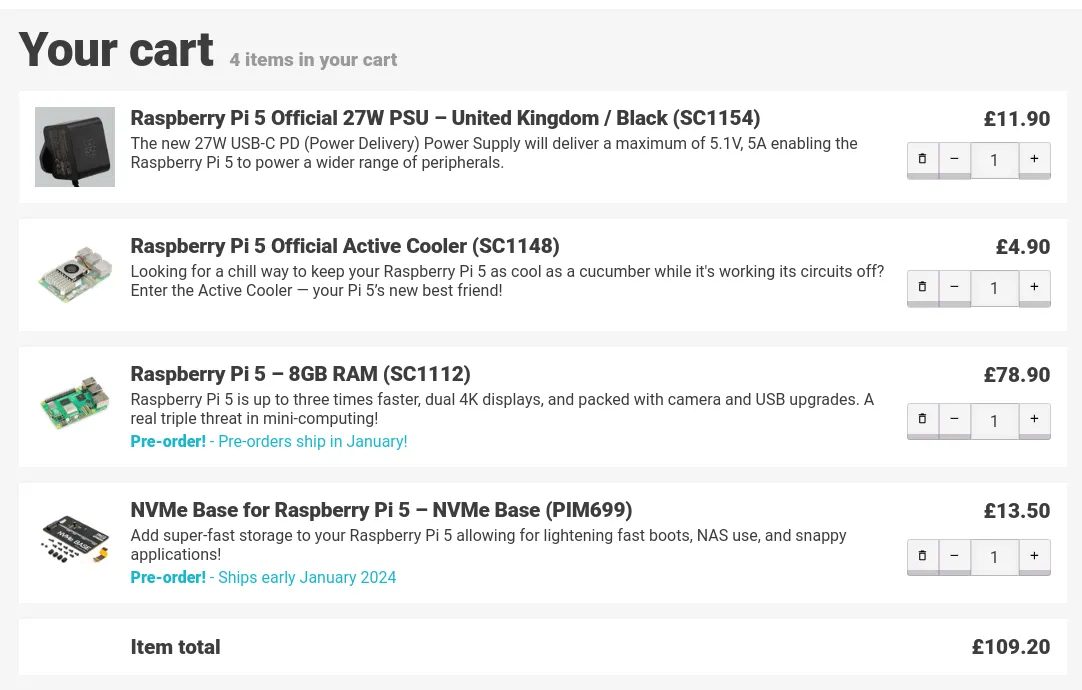The image size is (1082, 690).
Task: Open the Raspberry Pi 5 Official 27W PSU title
Action: click(445, 118)
